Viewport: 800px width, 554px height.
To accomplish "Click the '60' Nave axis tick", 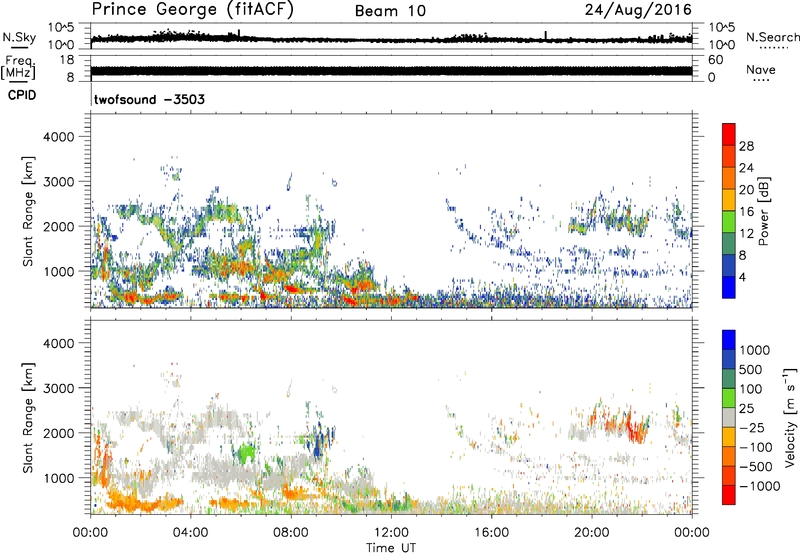I will [715, 60].
